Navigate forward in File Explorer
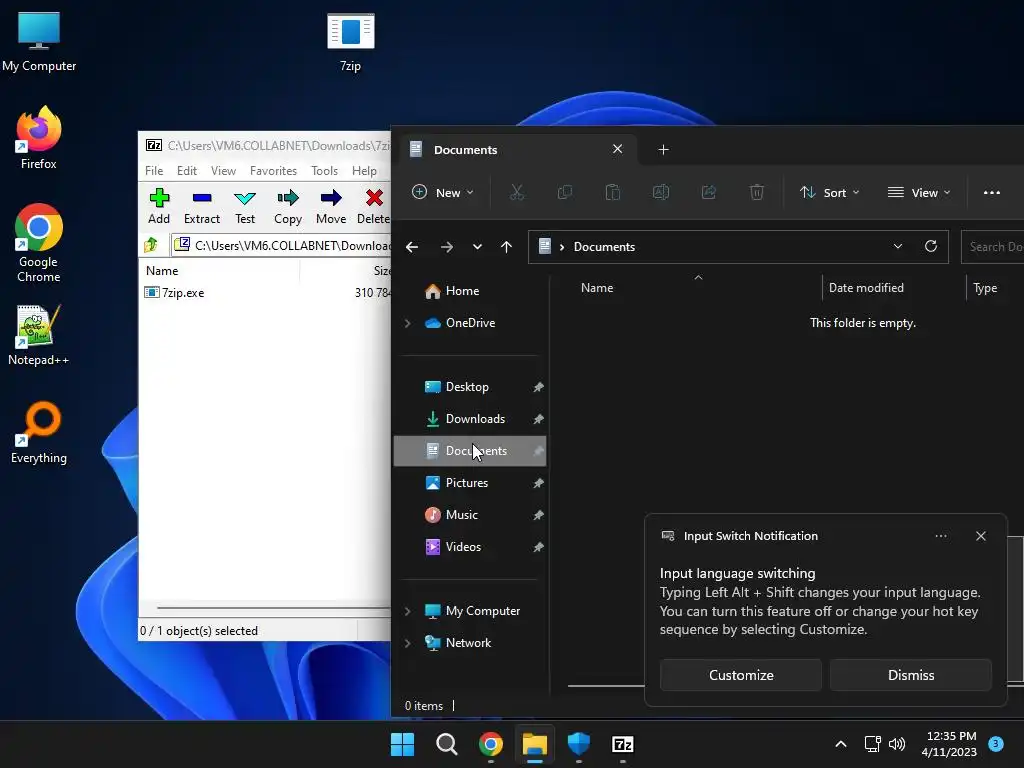The height and width of the screenshot is (768, 1024). (x=447, y=247)
